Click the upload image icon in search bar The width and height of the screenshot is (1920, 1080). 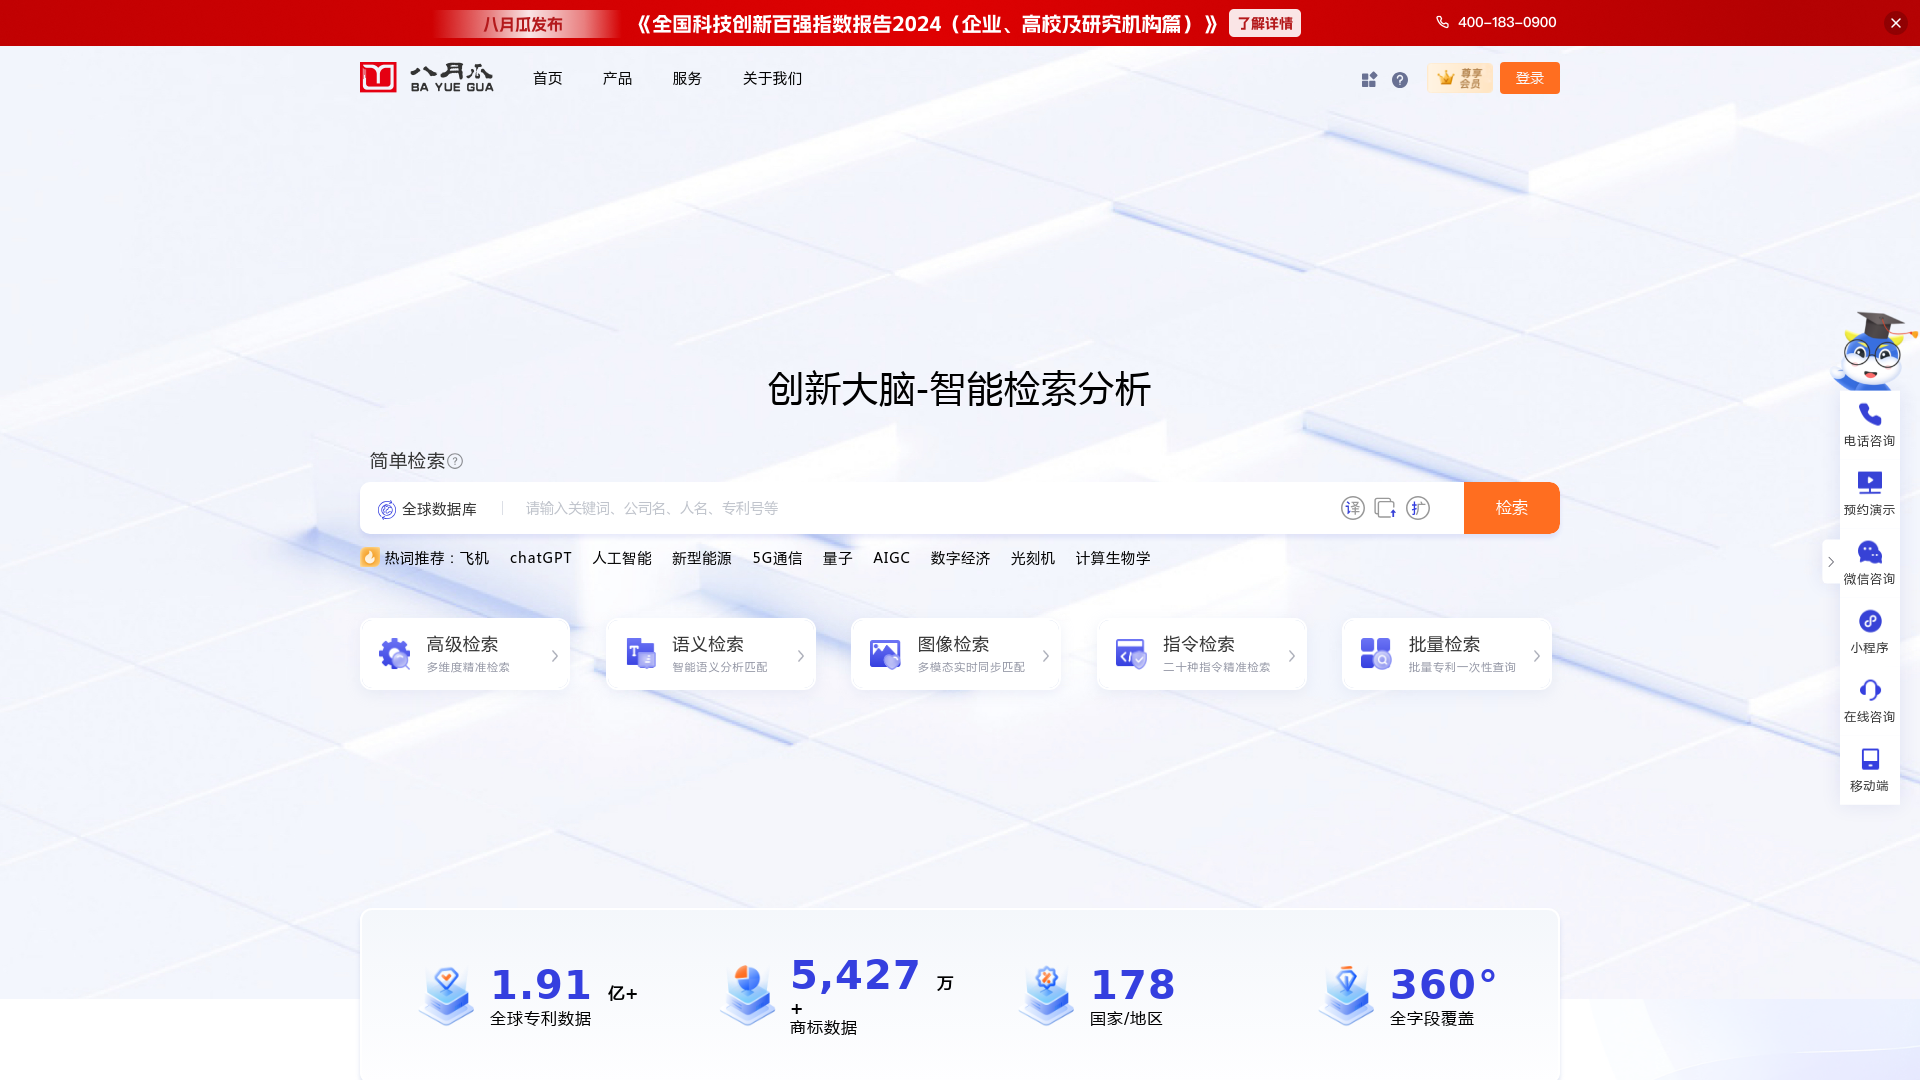click(1385, 508)
